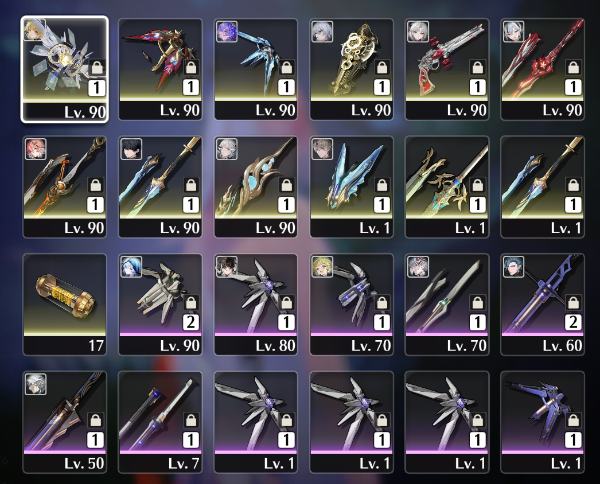Open the gold capsule item with count 17
The width and height of the screenshot is (600, 484).
click(x=65, y=305)
